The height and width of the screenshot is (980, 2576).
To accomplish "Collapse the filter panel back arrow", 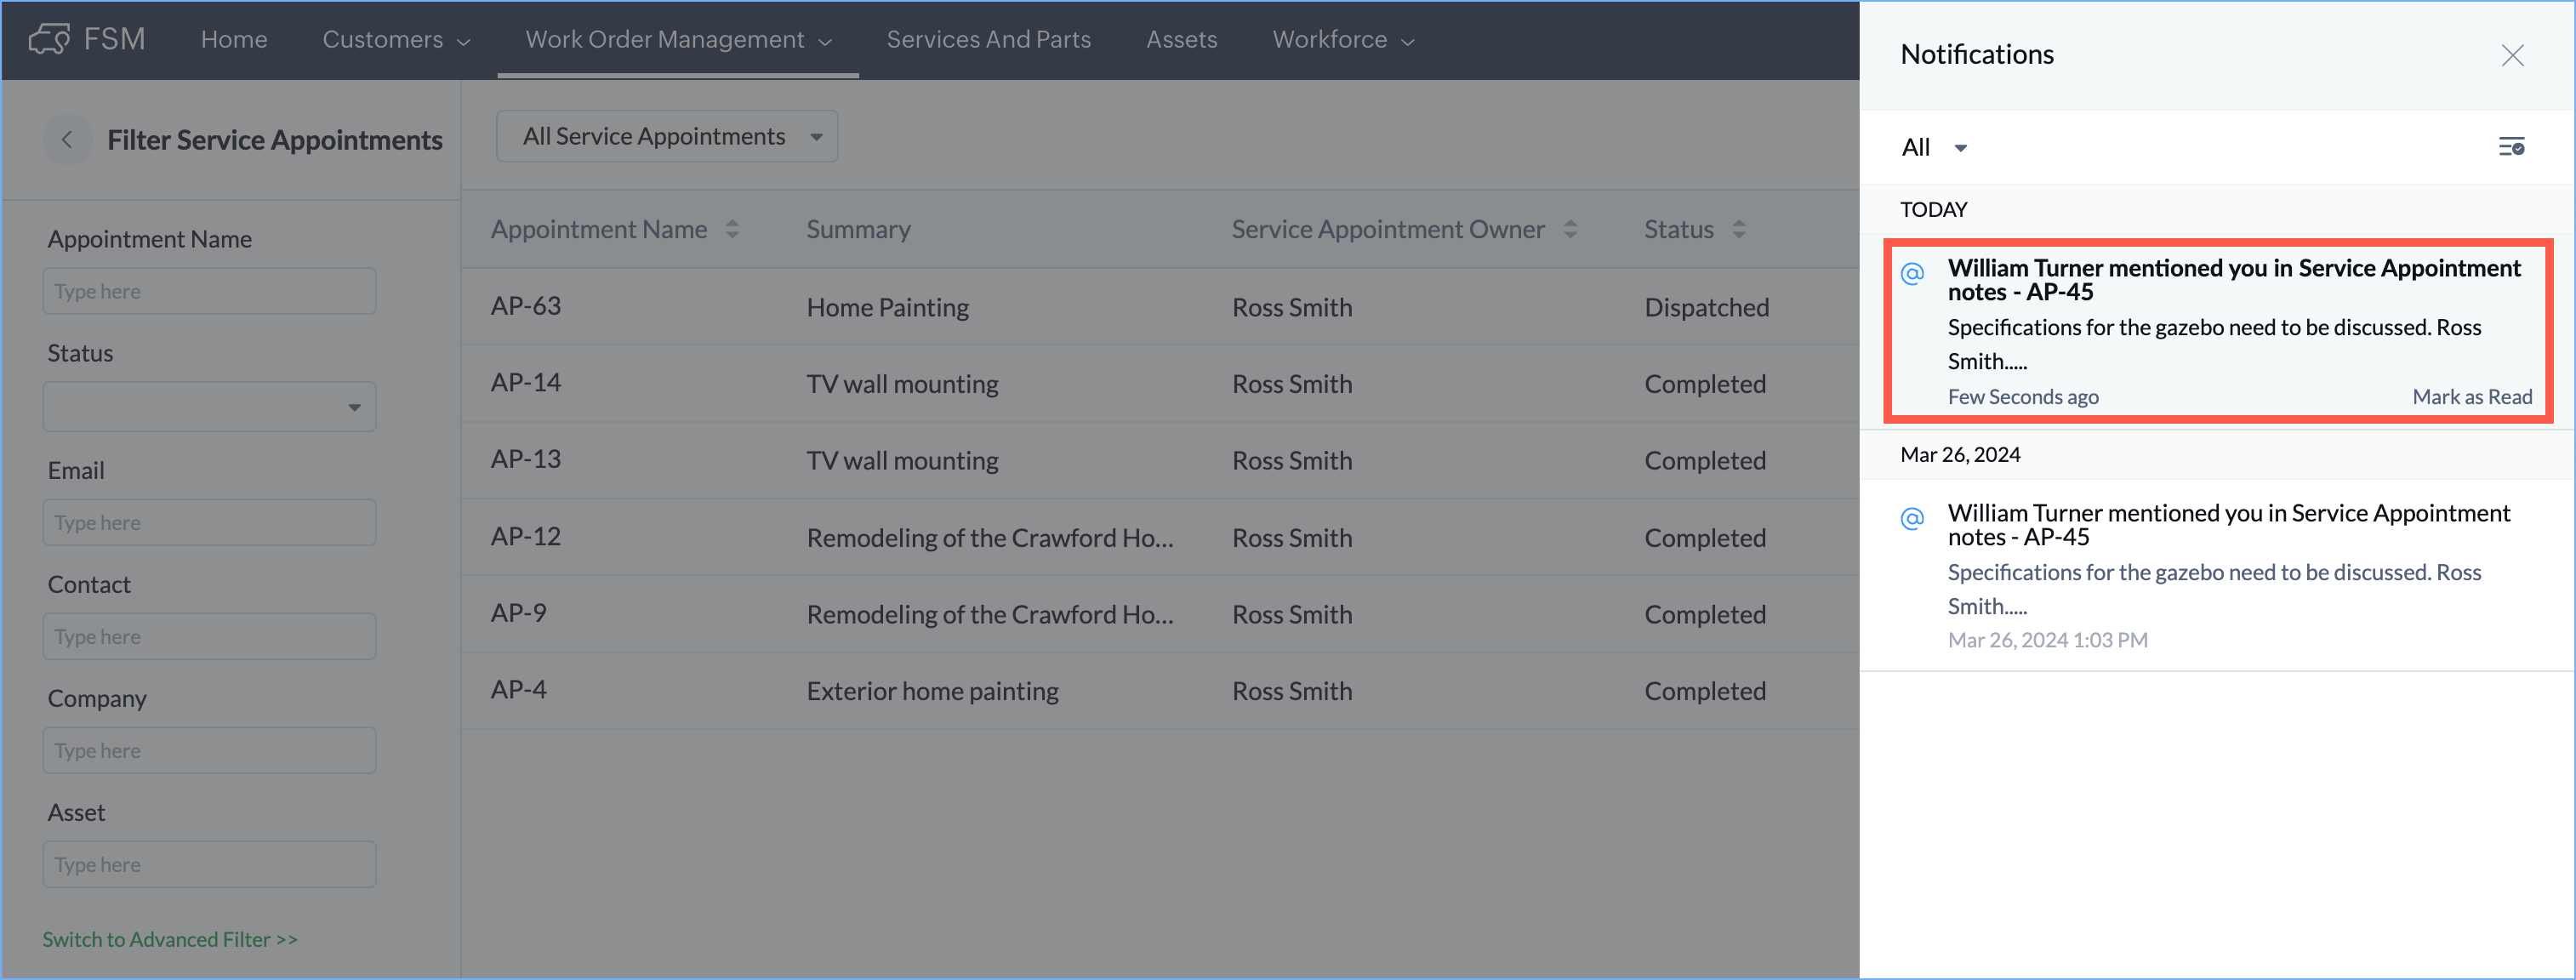I will (67, 140).
